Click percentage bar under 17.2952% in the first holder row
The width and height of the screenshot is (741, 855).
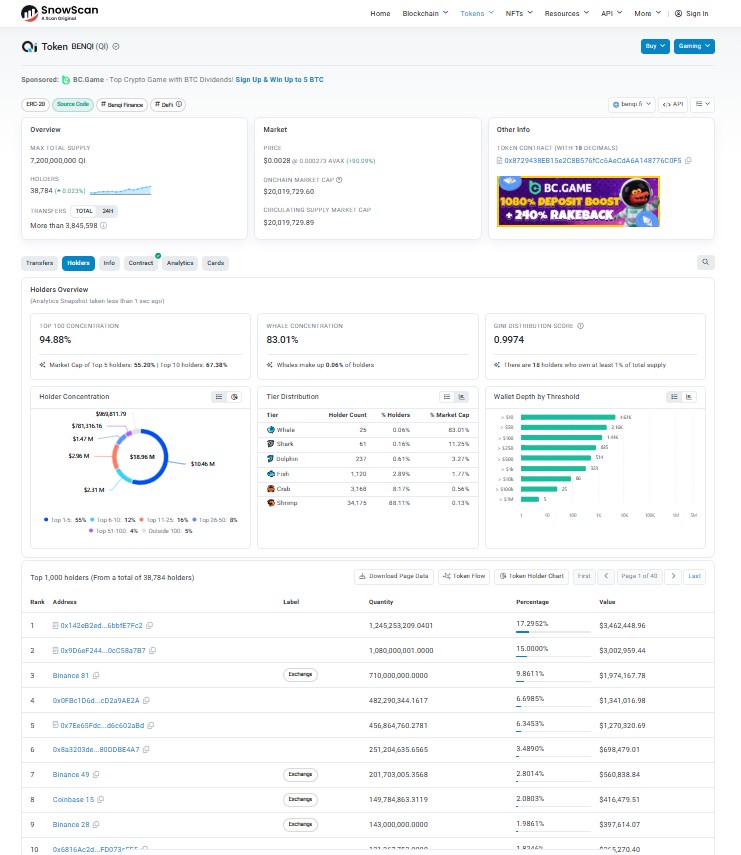pyautogui.click(x=553, y=632)
